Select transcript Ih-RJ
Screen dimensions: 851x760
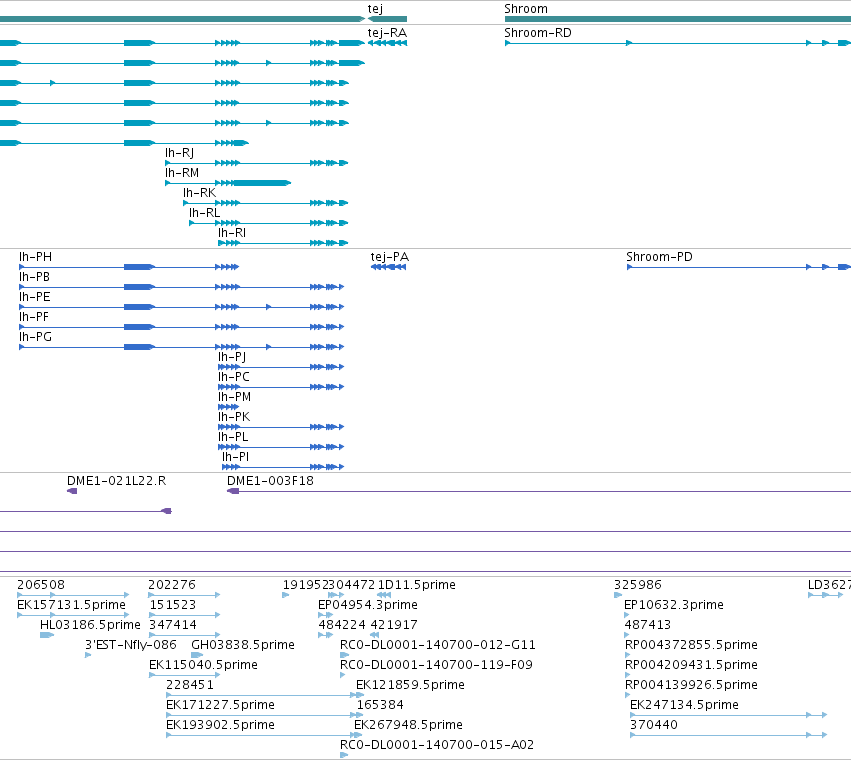[179, 153]
